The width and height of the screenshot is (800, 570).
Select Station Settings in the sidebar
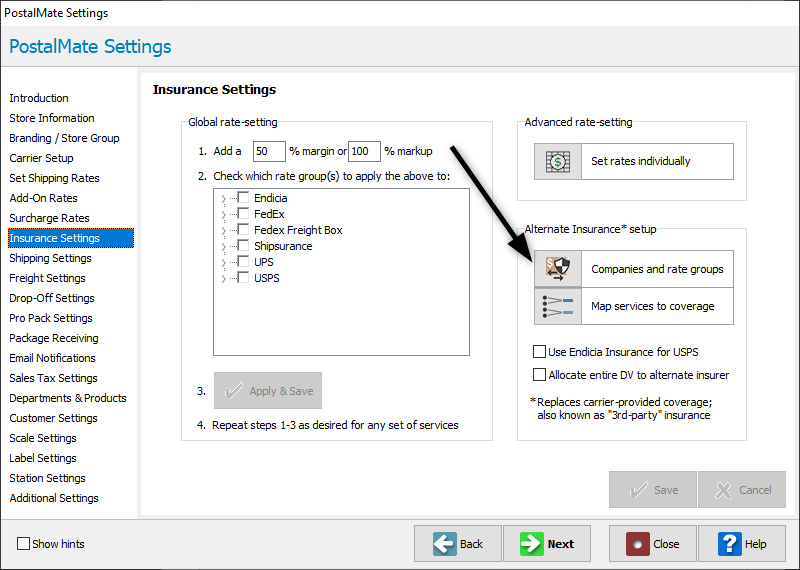(x=47, y=478)
